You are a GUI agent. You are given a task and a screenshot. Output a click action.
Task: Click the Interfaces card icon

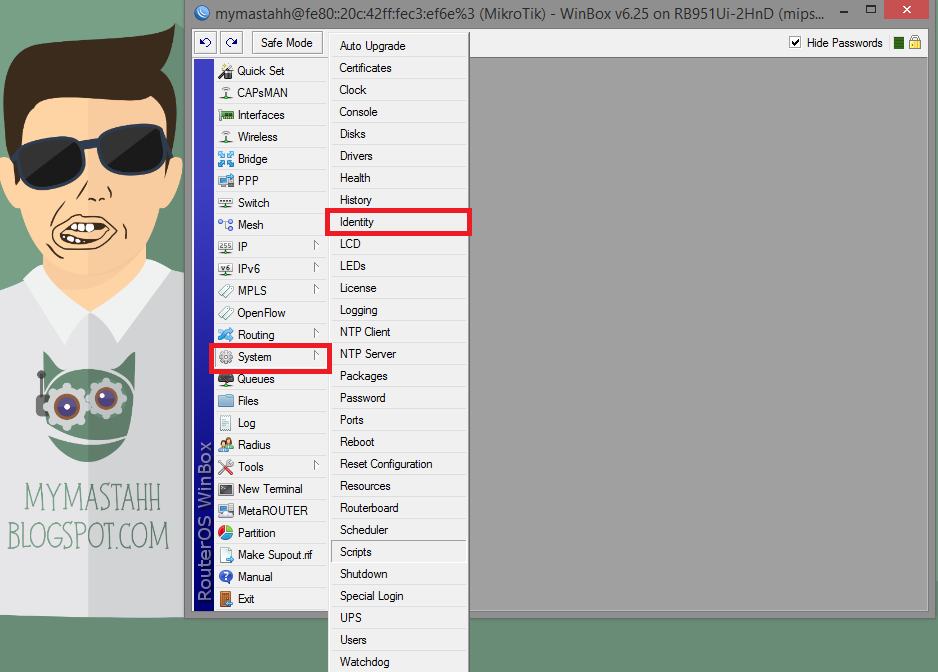[x=226, y=115]
